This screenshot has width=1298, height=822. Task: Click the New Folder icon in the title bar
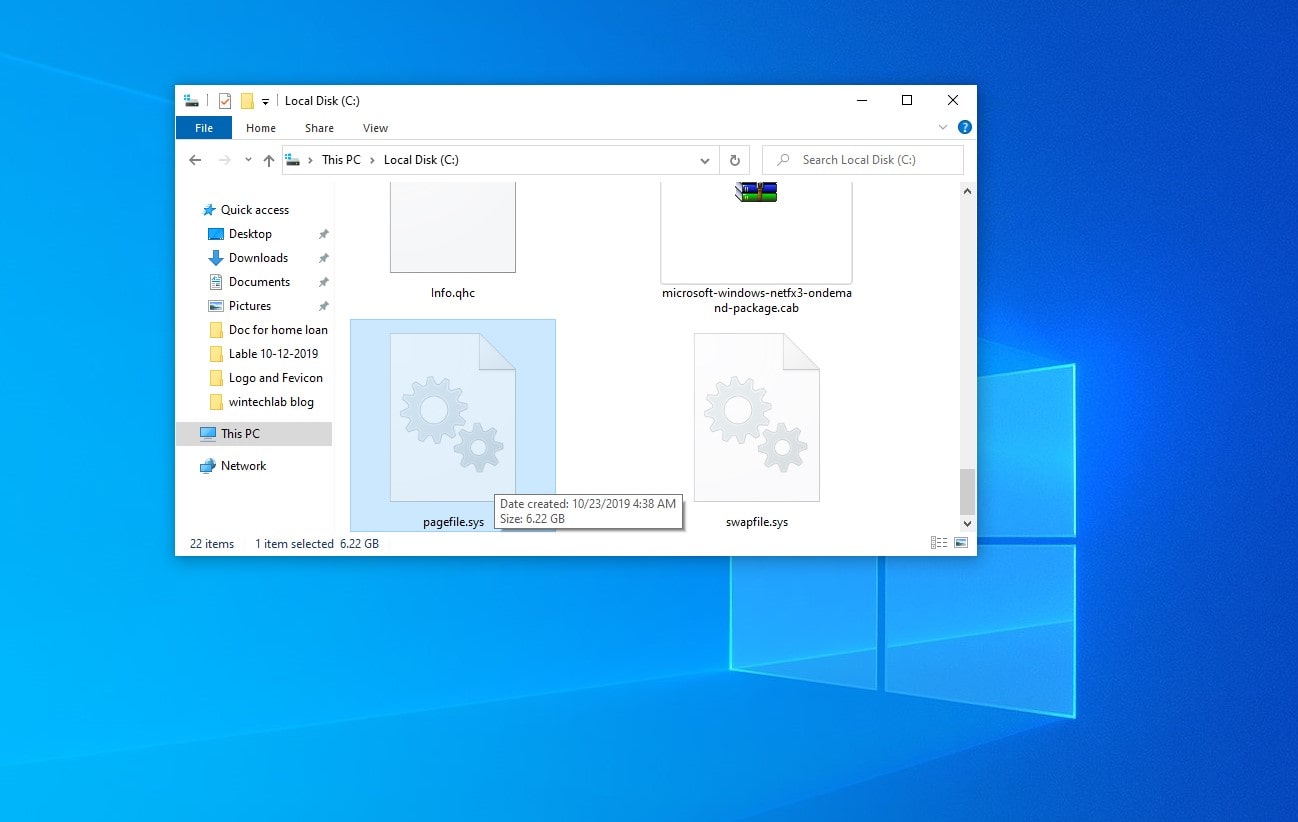pyautogui.click(x=246, y=100)
